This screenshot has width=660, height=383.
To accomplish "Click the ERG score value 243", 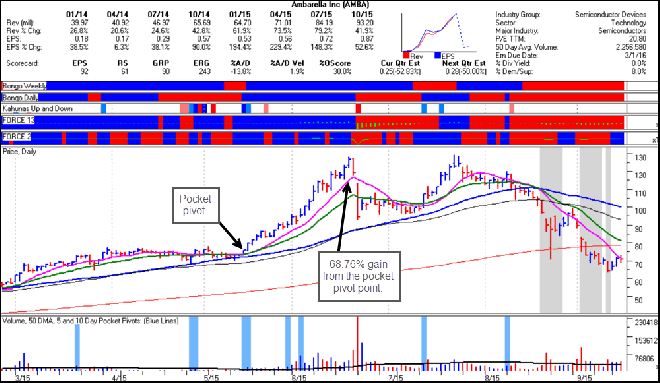I will pos(205,72).
